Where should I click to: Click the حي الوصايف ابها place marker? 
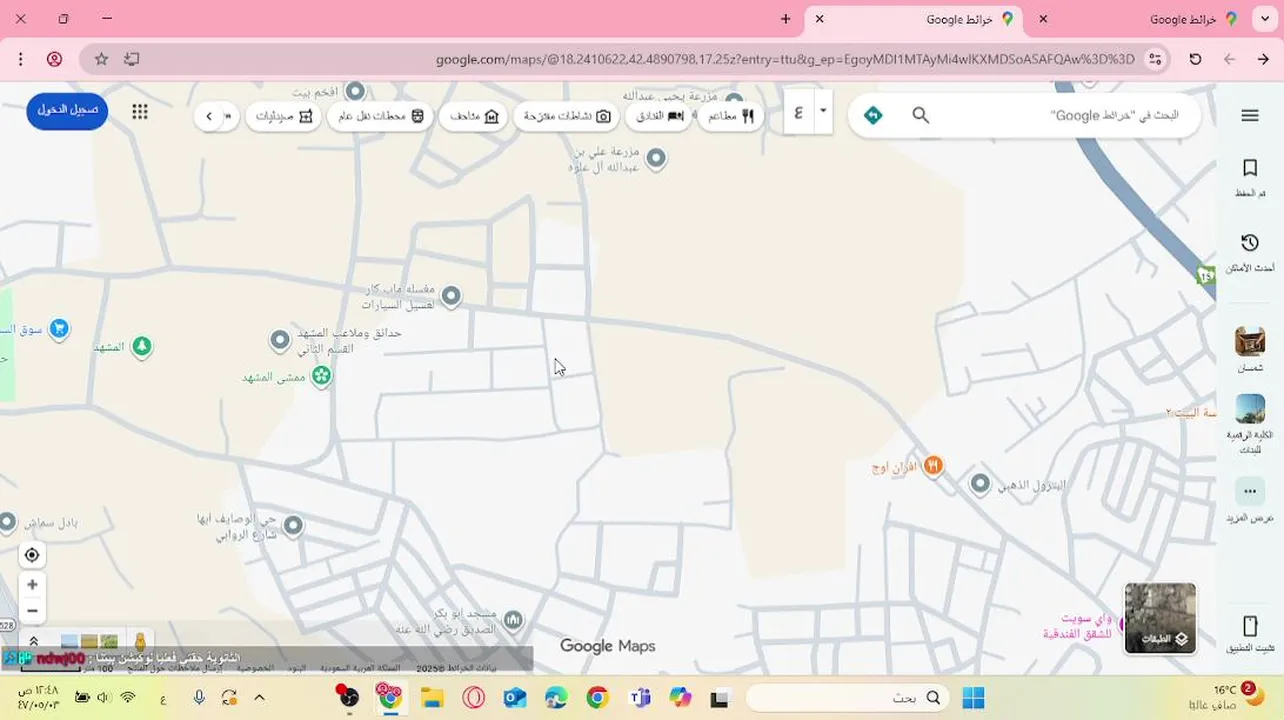tap(293, 525)
